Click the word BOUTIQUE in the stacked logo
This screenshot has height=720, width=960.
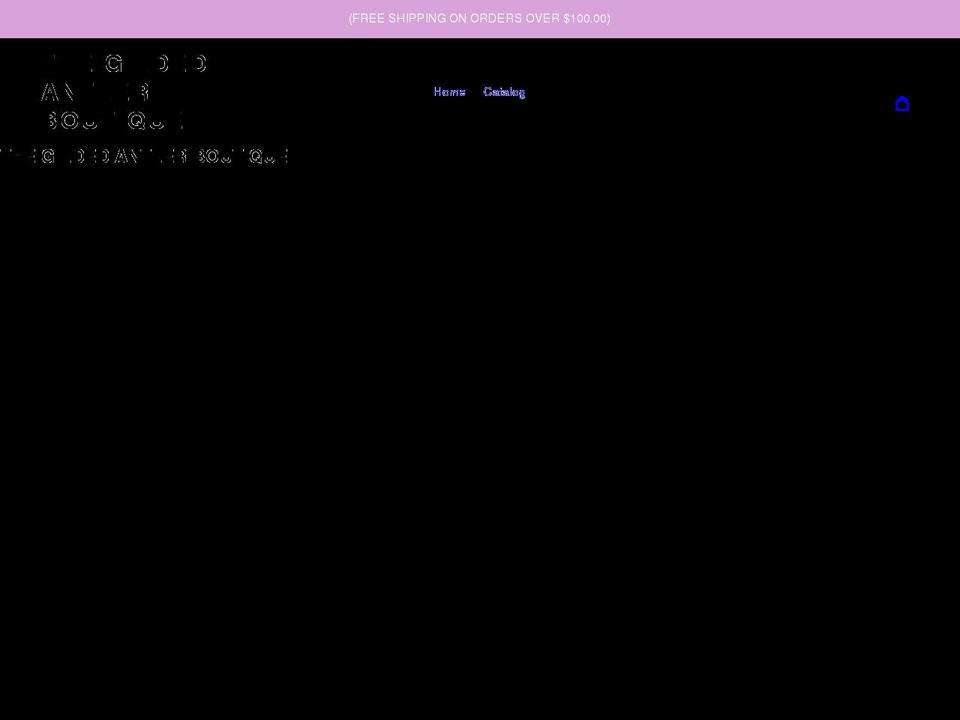(x=115, y=121)
